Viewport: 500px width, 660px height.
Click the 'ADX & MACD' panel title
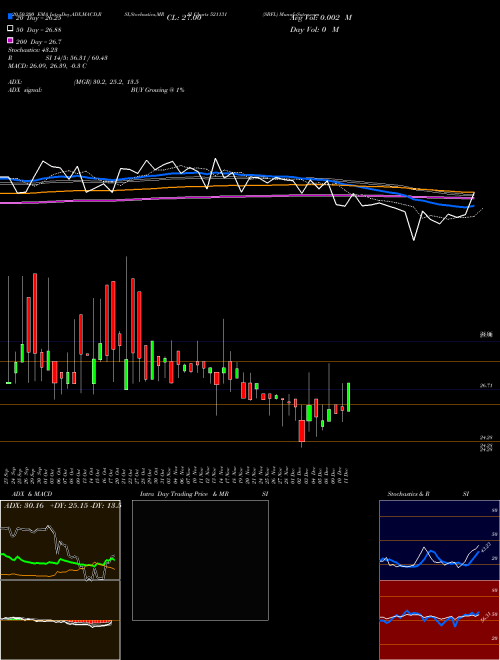tap(32, 494)
